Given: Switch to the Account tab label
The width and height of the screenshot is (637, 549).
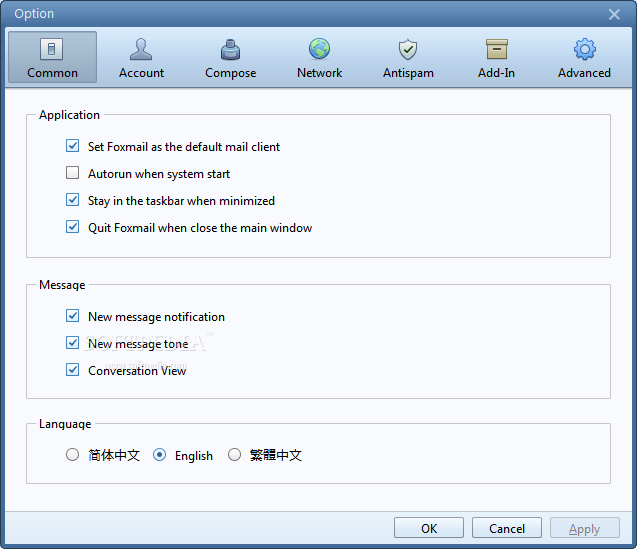Looking at the screenshot, I should (x=141, y=73).
